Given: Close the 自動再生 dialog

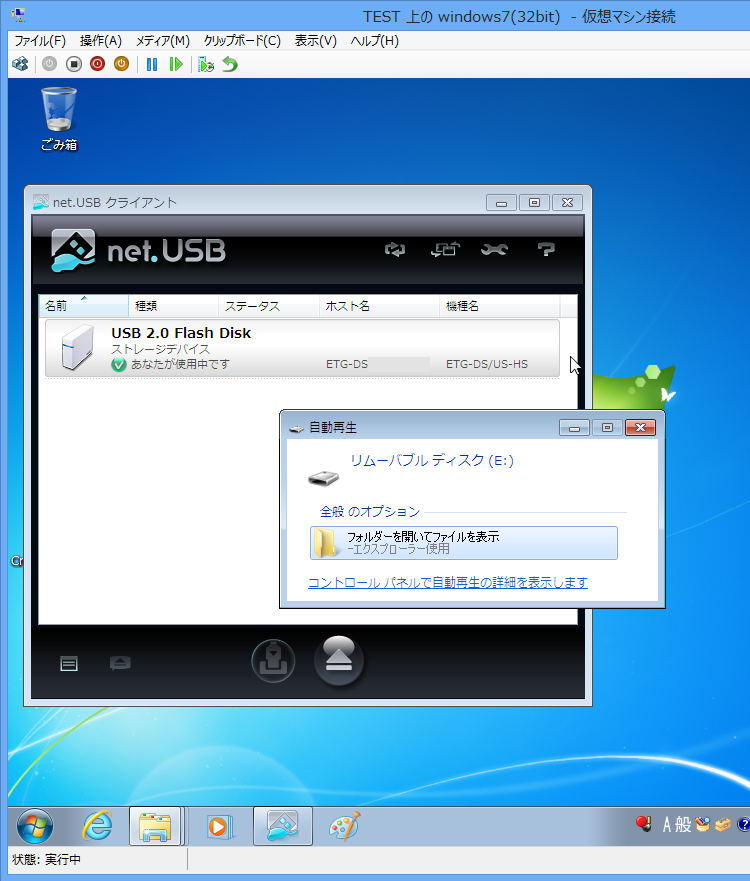Looking at the screenshot, I should 640,428.
